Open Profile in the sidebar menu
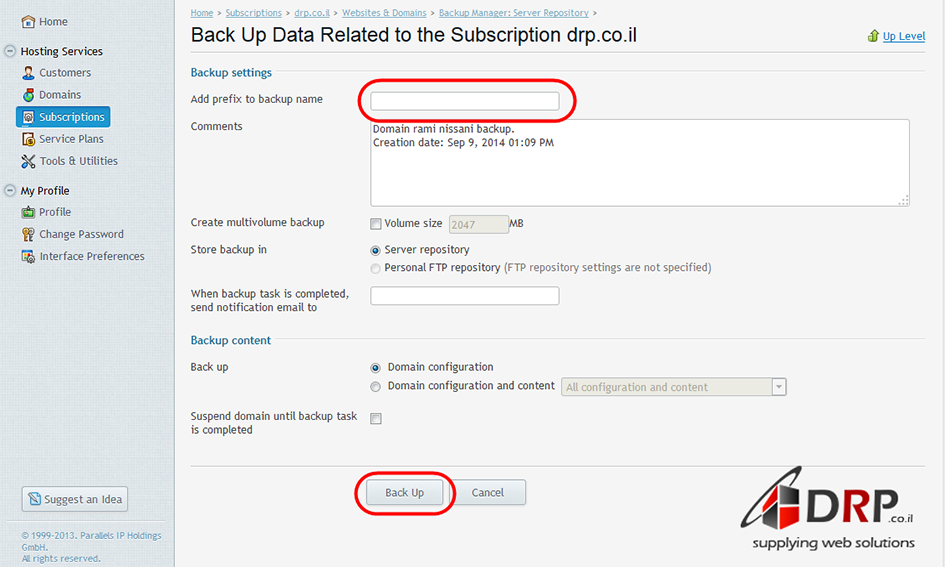The image size is (945, 567). click(55, 212)
